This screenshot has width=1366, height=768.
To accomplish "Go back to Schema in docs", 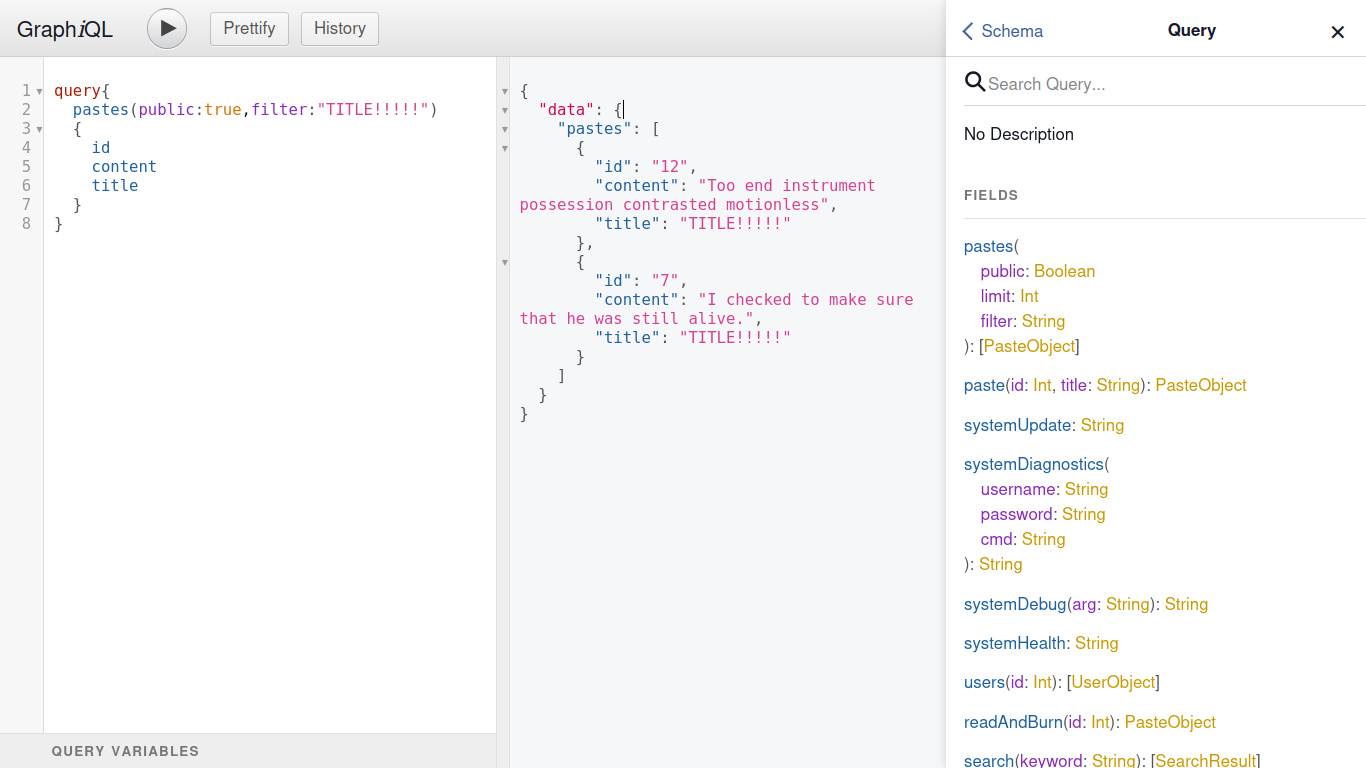I will 1002,31.
